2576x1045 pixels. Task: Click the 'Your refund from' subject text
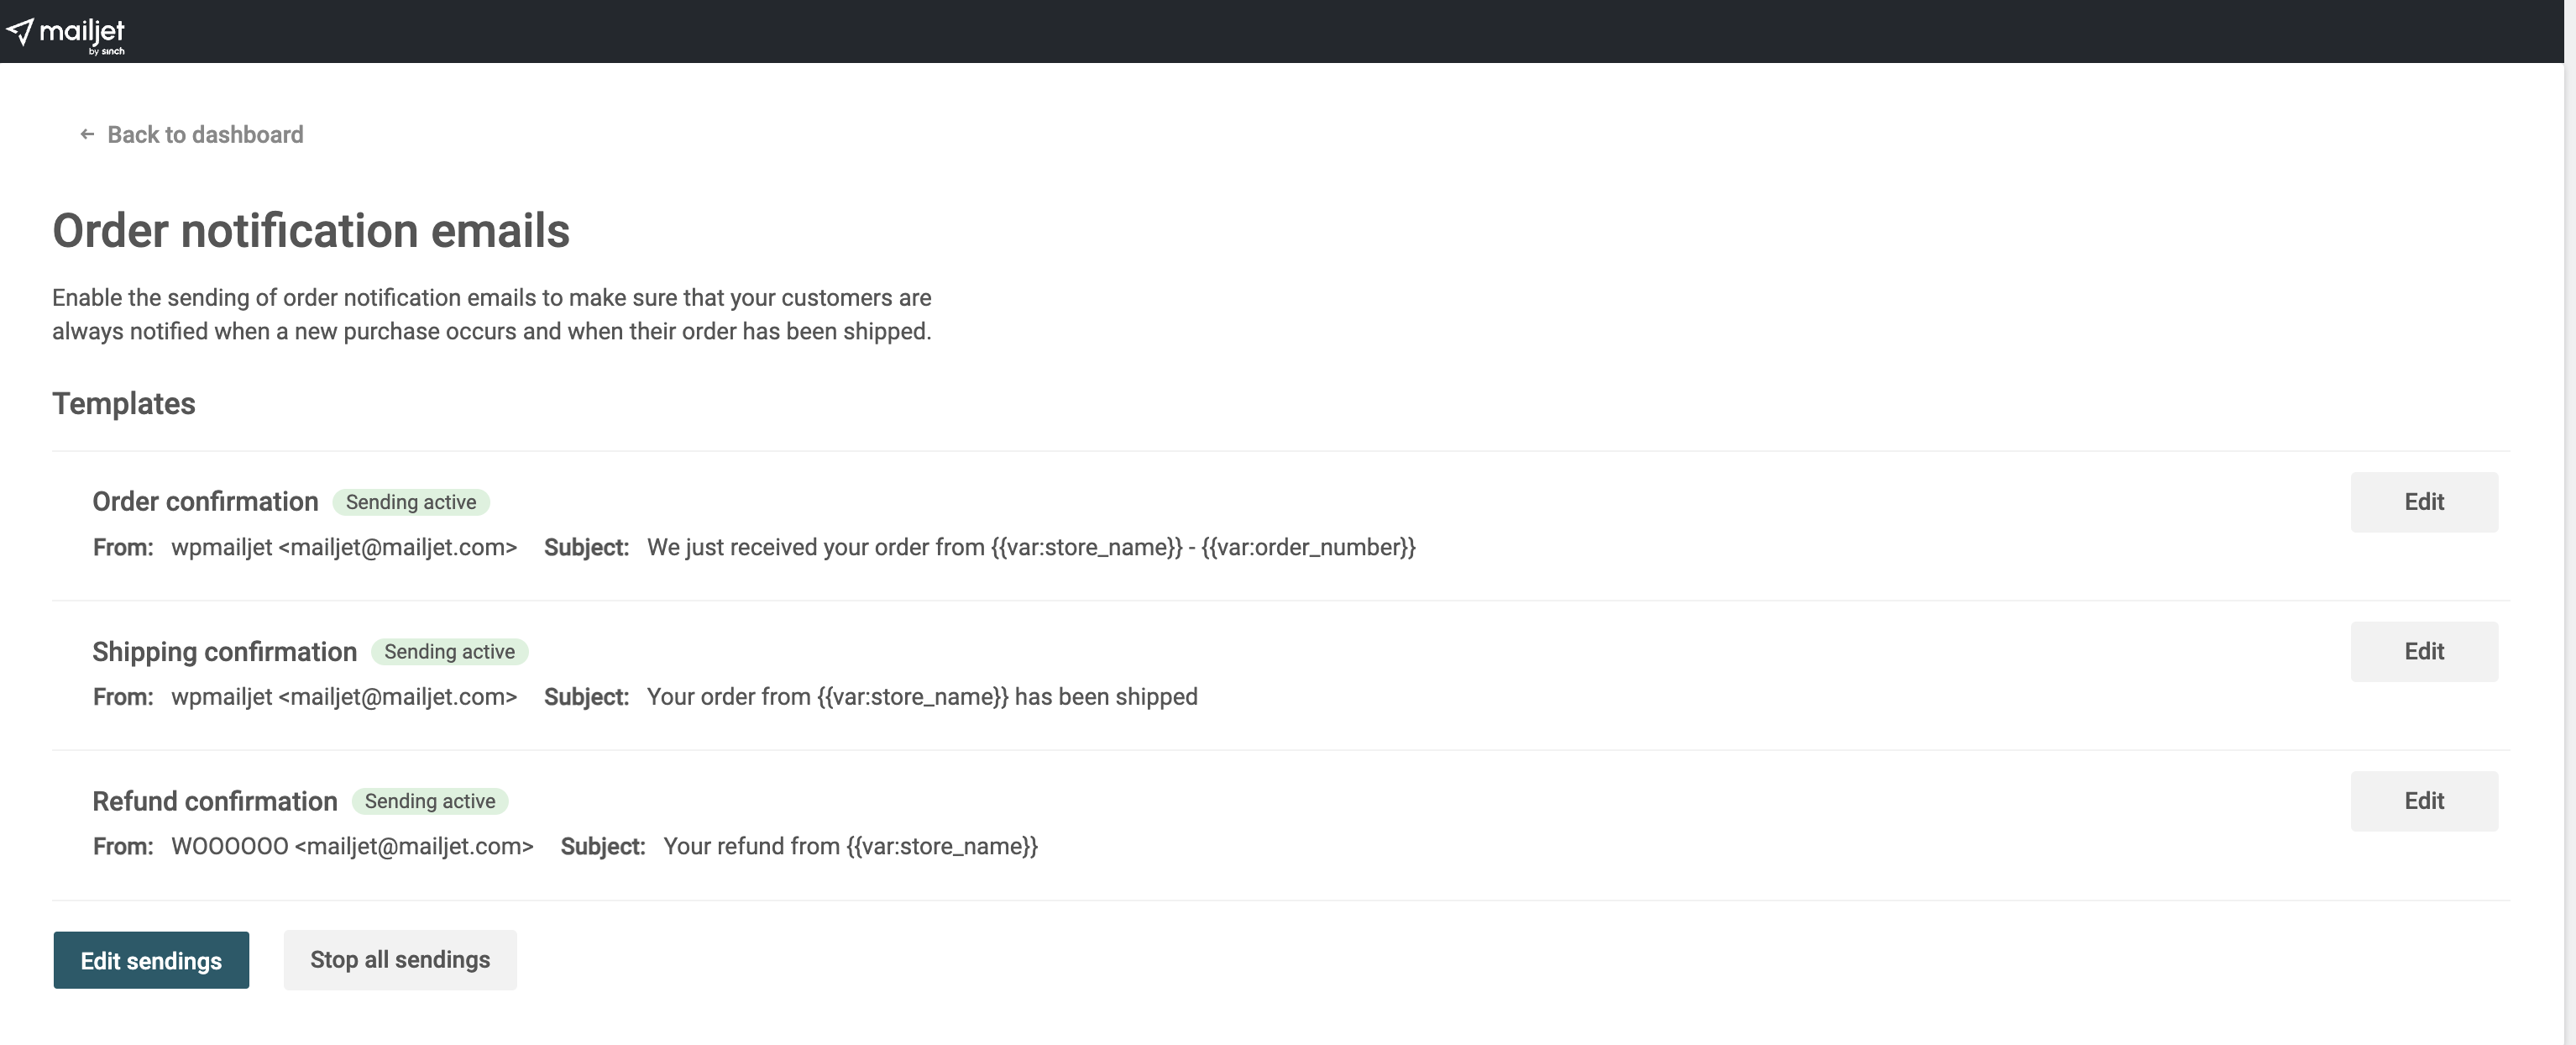(x=850, y=847)
